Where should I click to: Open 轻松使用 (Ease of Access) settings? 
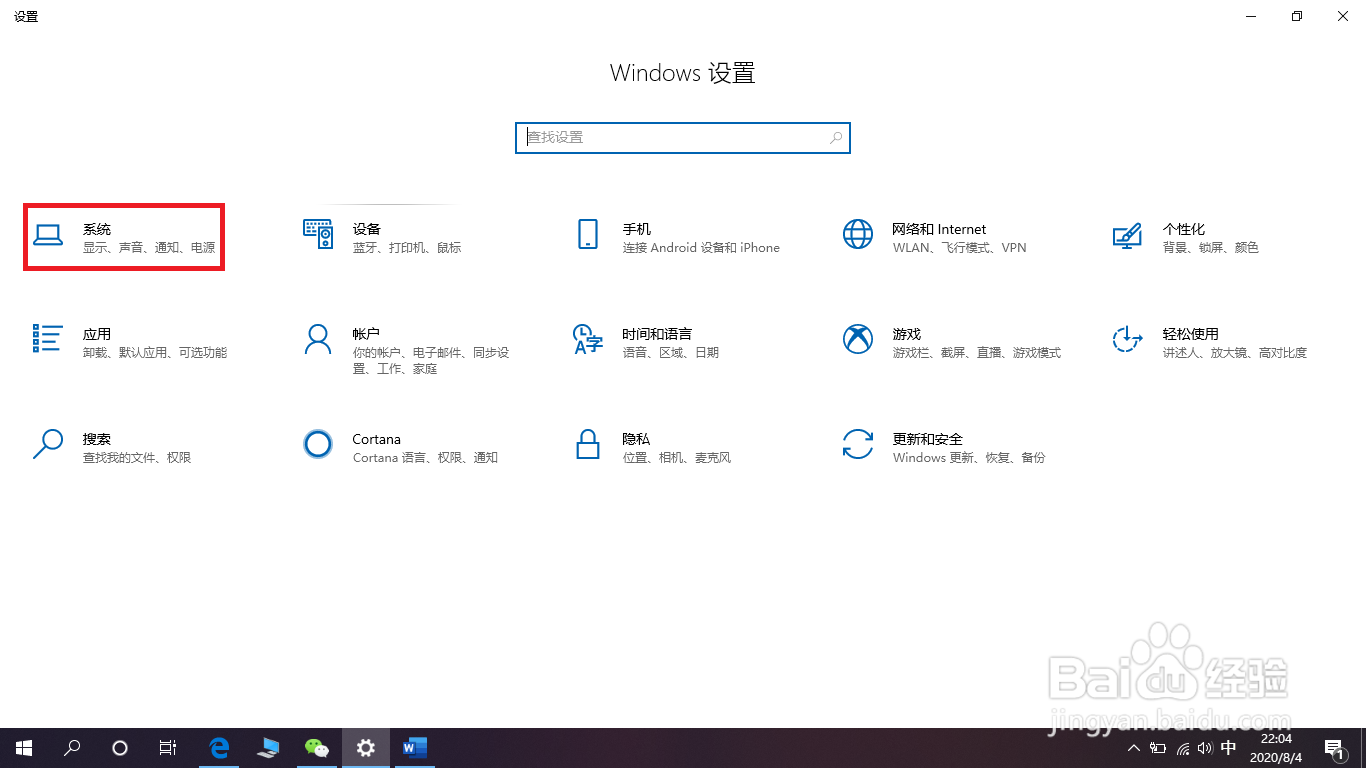coord(1209,342)
